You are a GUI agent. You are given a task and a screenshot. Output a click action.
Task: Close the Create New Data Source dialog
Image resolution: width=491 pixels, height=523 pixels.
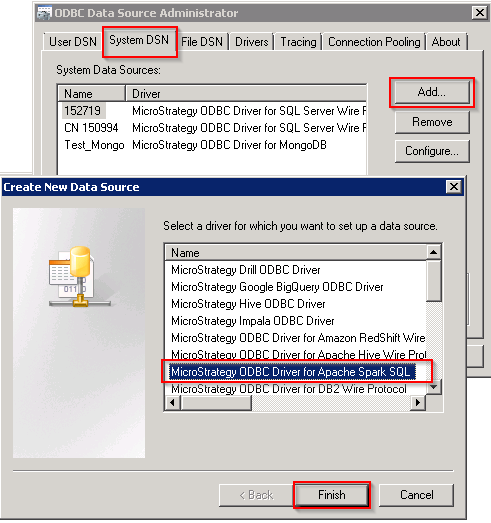pyautogui.click(x=454, y=186)
